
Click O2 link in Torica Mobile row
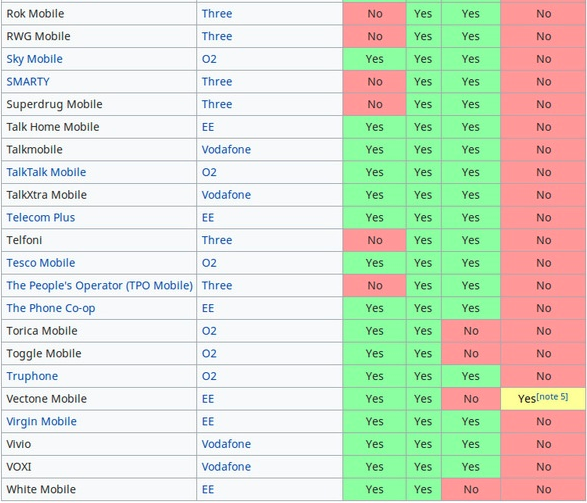click(x=209, y=331)
